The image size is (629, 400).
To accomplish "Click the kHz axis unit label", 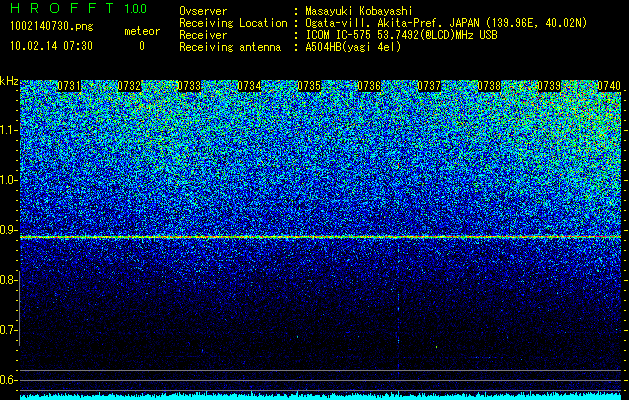I will (x=9, y=81).
